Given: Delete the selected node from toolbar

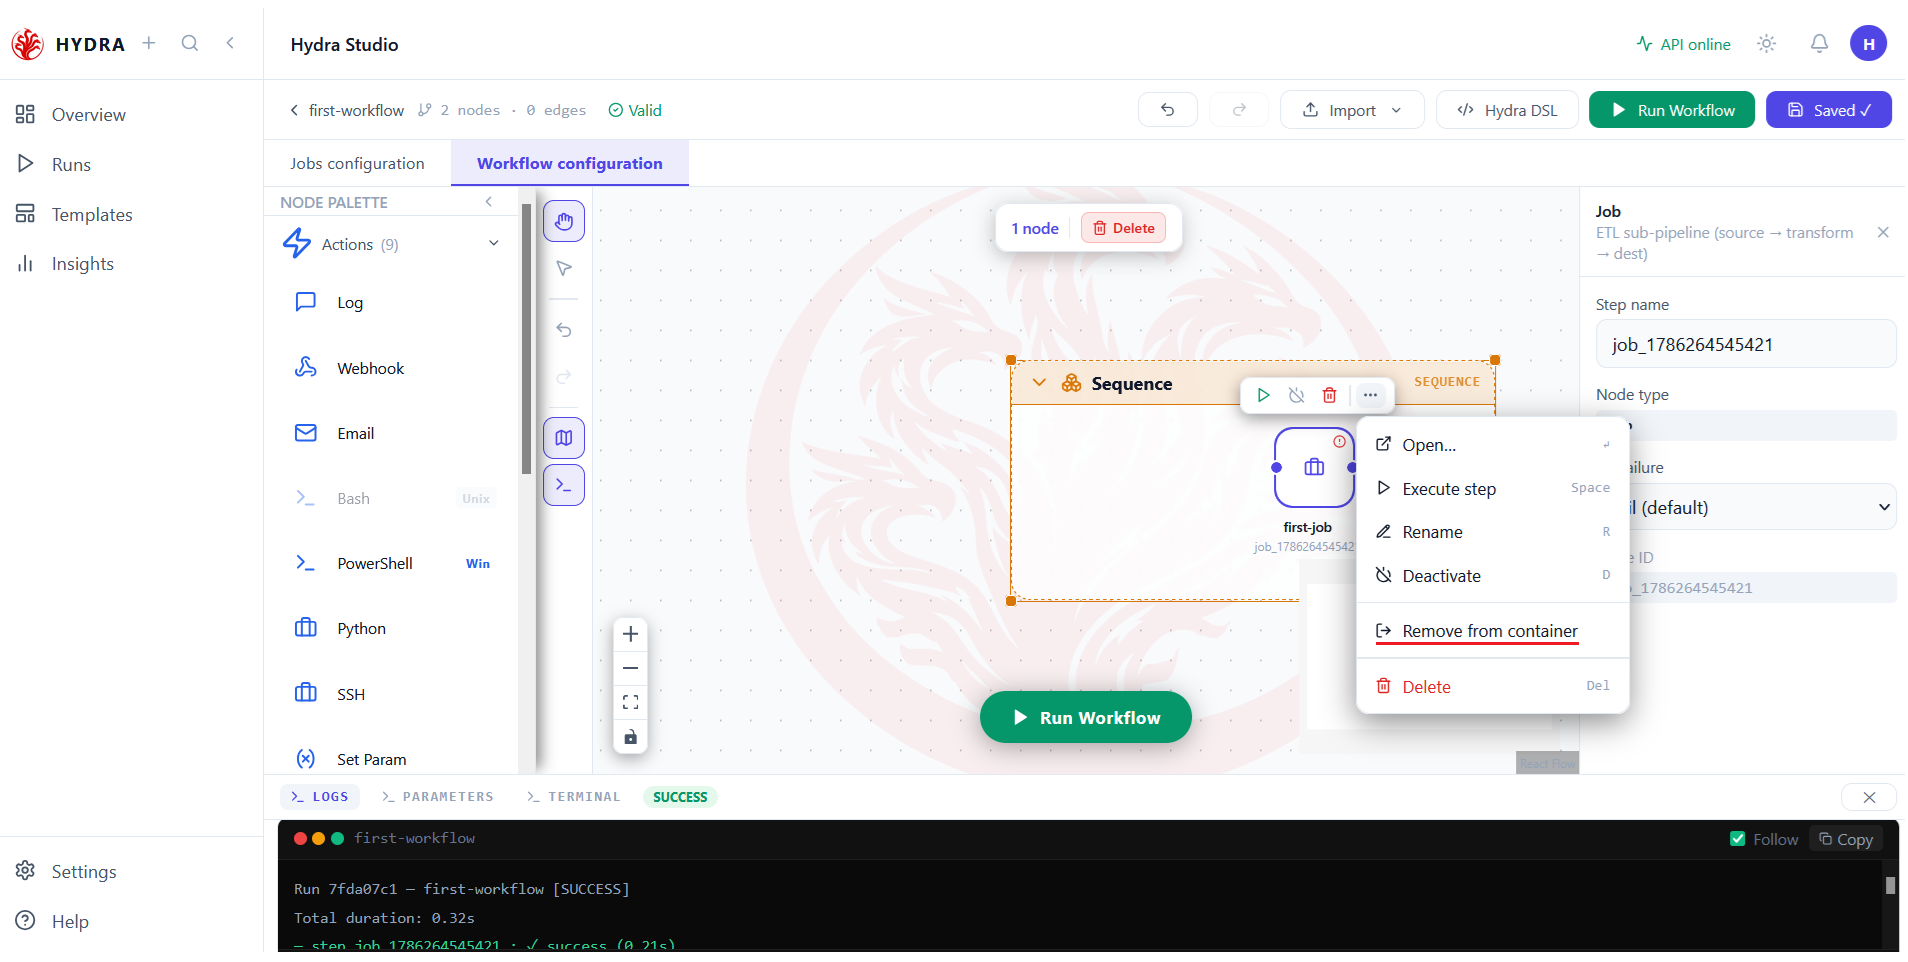Looking at the screenshot, I should (x=1124, y=228).
